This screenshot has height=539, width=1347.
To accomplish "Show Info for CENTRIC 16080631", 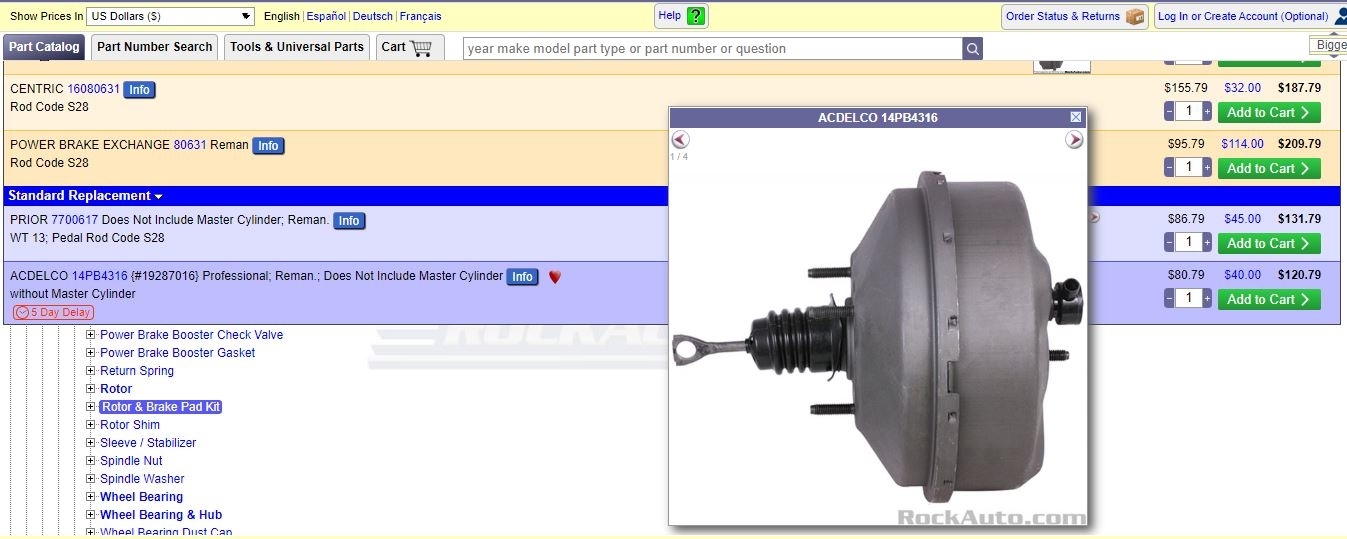I will pyautogui.click(x=139, y=90).
